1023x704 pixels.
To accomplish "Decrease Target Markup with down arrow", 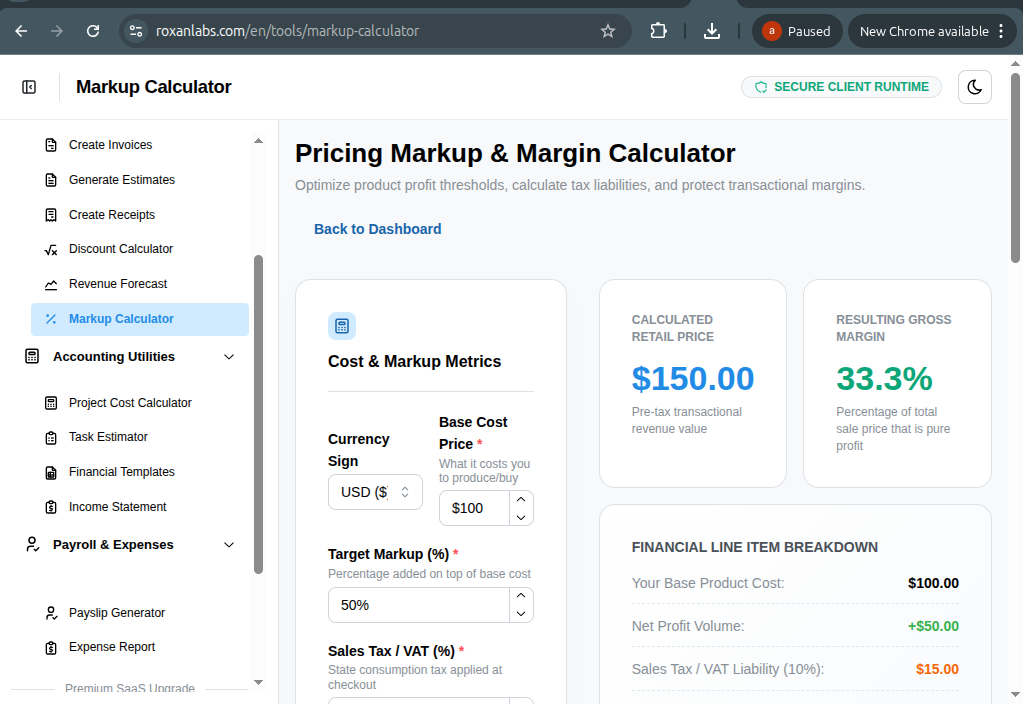I will (x=521, y=614).
